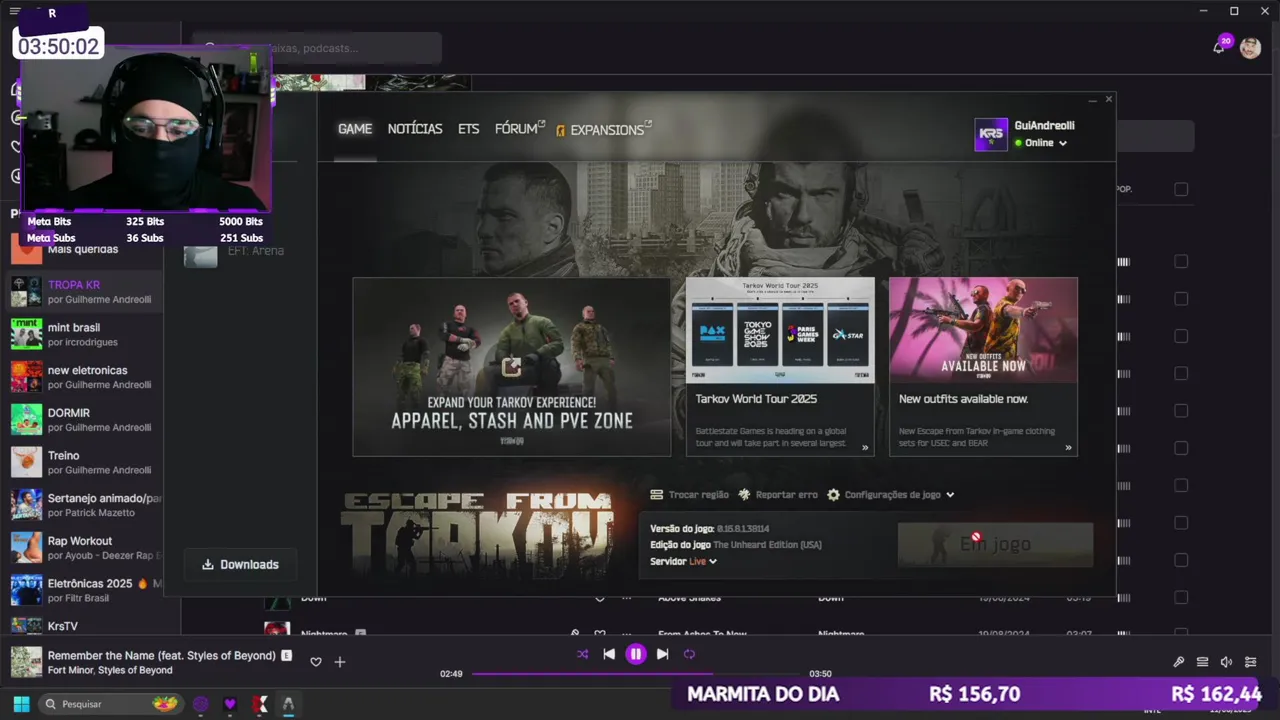Open the Treino playlist
This screenshot has height=720, width=1280.
(x=86, y=462)
